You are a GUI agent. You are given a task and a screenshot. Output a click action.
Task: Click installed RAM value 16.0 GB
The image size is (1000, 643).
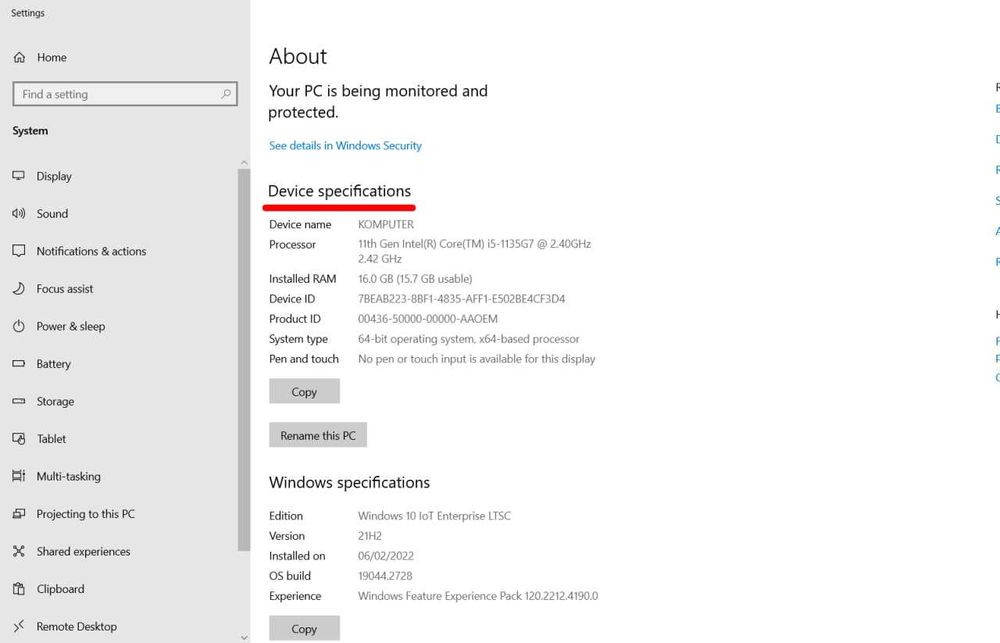pyautogui.click(x=415, y=279)
